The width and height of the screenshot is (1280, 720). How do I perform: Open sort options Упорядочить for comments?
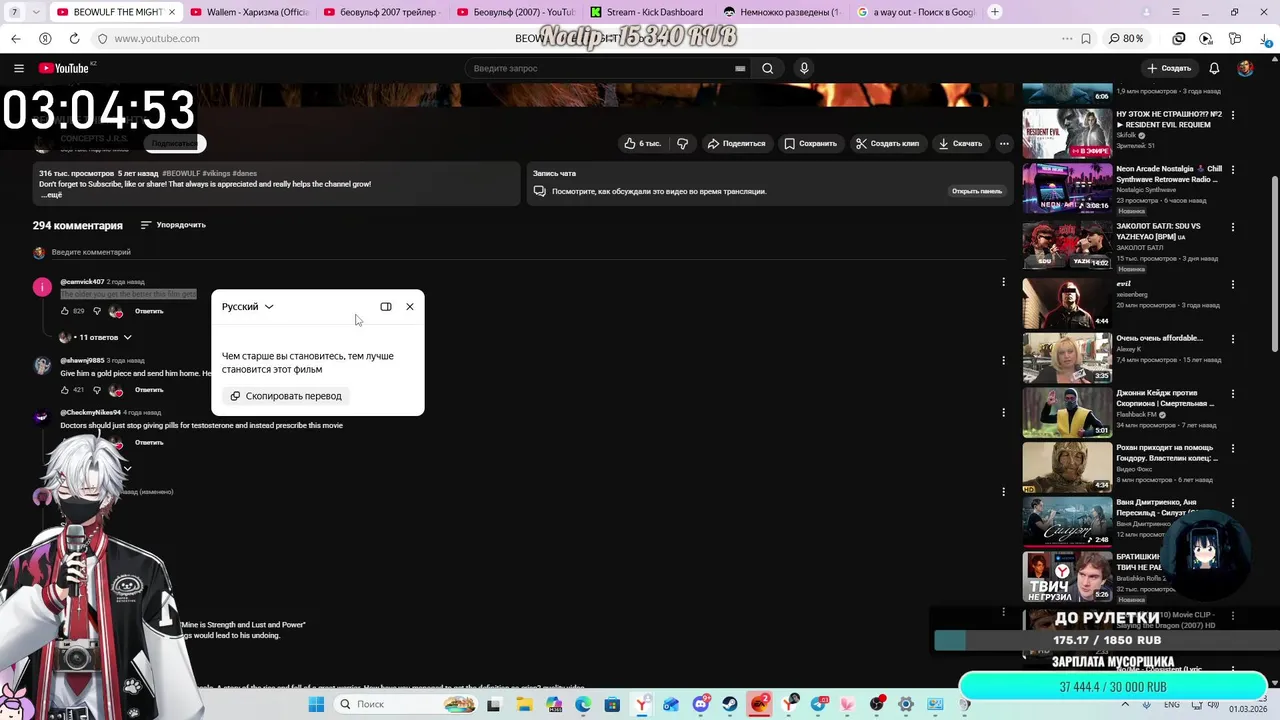tap(173, 225)
